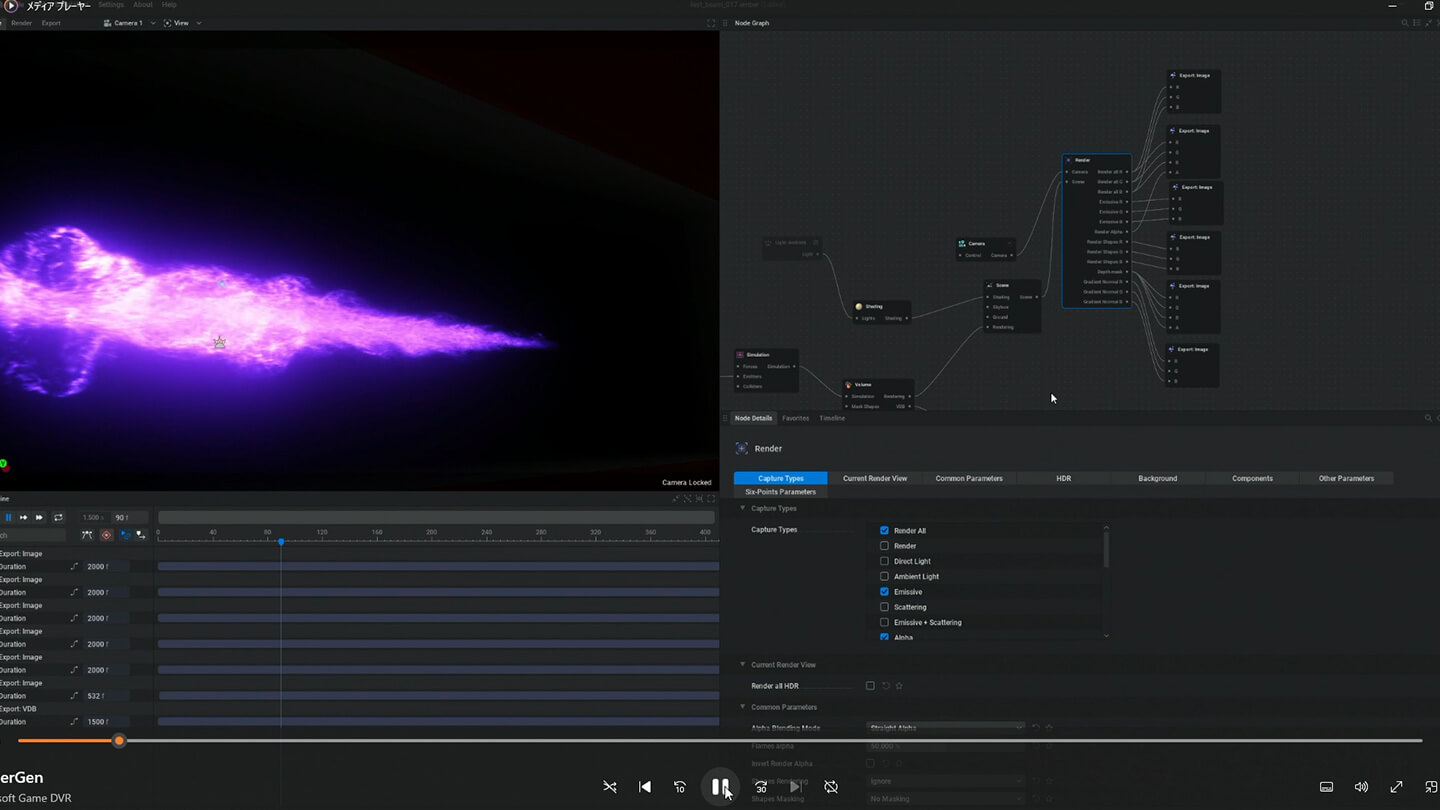Open the Favorites panel tab

pos(796,418)
